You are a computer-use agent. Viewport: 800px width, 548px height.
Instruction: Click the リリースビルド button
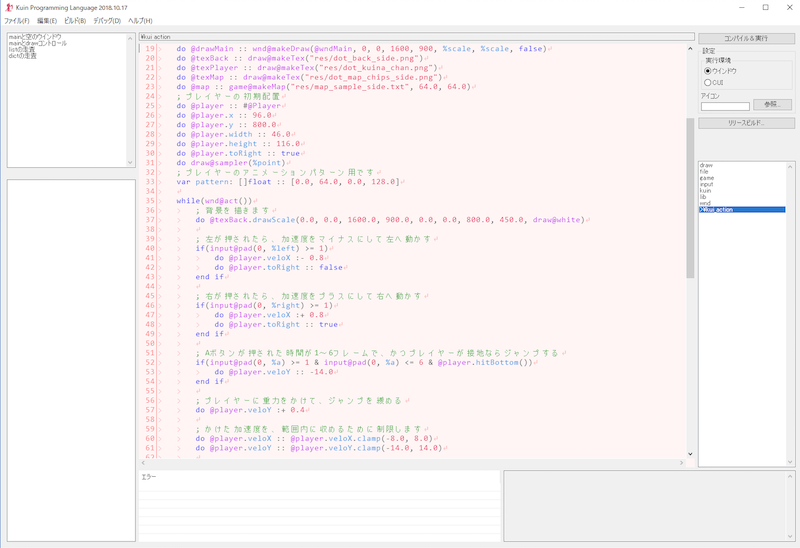(x=746, y=123)
